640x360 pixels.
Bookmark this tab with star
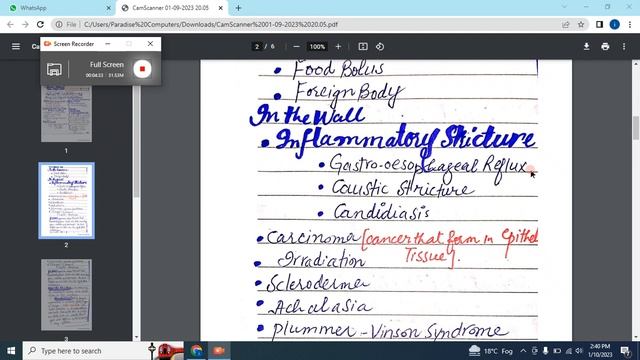581,24
